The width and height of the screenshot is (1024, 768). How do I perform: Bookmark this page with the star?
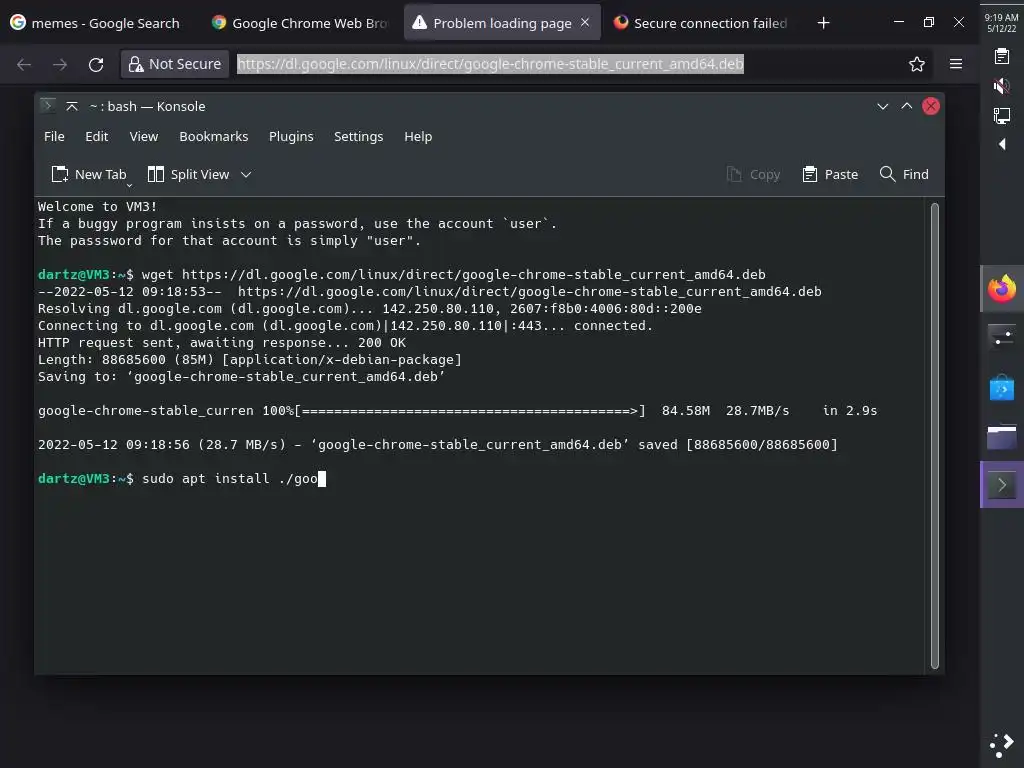point(917,64)
